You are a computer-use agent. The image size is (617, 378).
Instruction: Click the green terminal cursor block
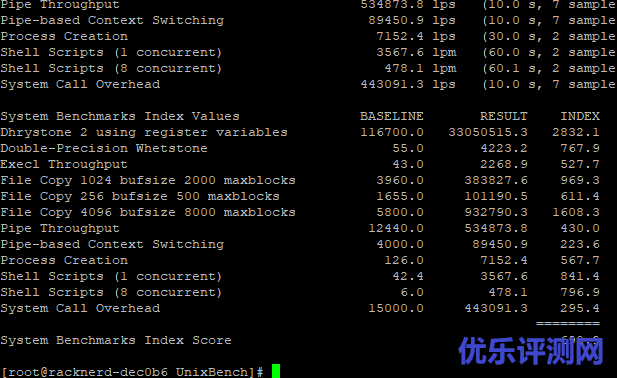[x=276, y=371]
